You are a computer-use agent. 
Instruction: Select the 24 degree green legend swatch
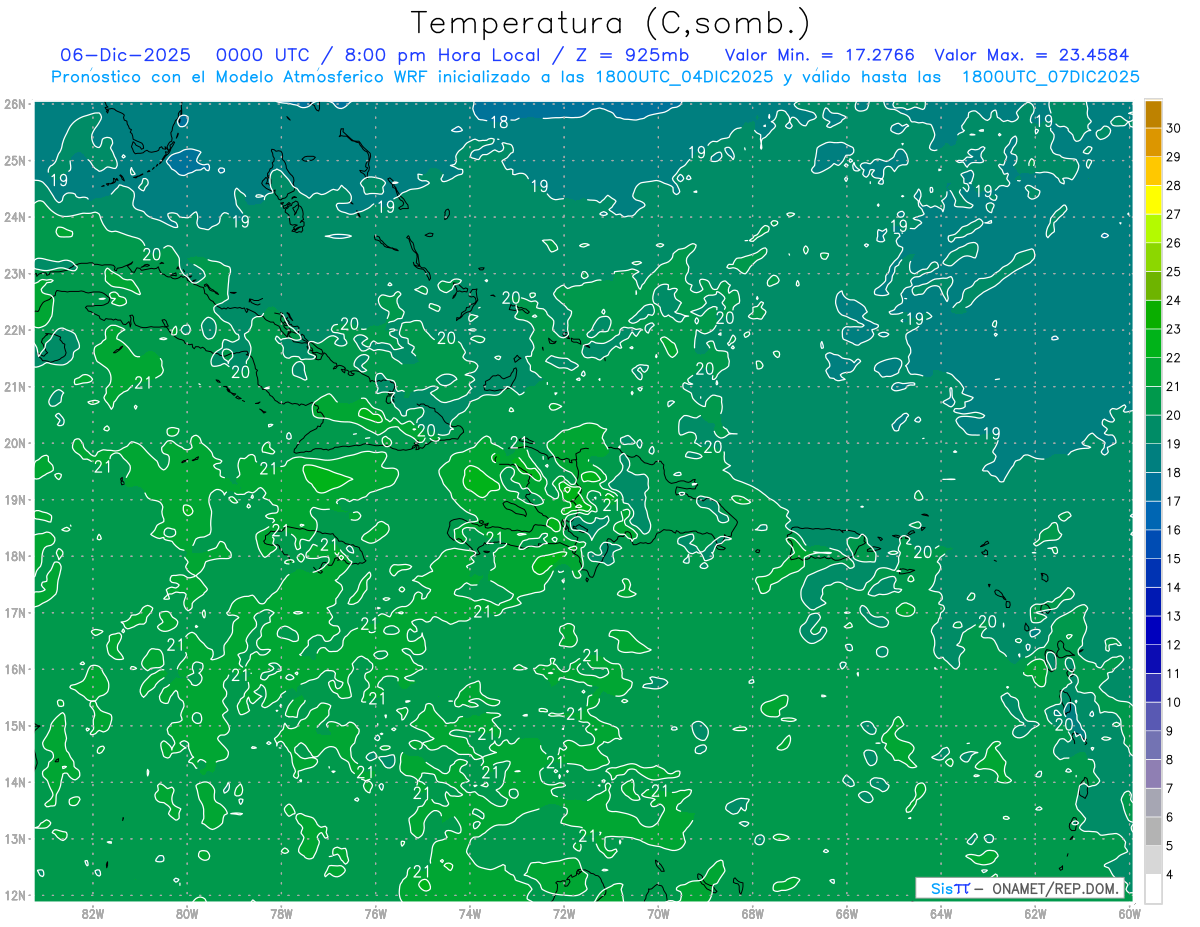(x=1153, y=286)
